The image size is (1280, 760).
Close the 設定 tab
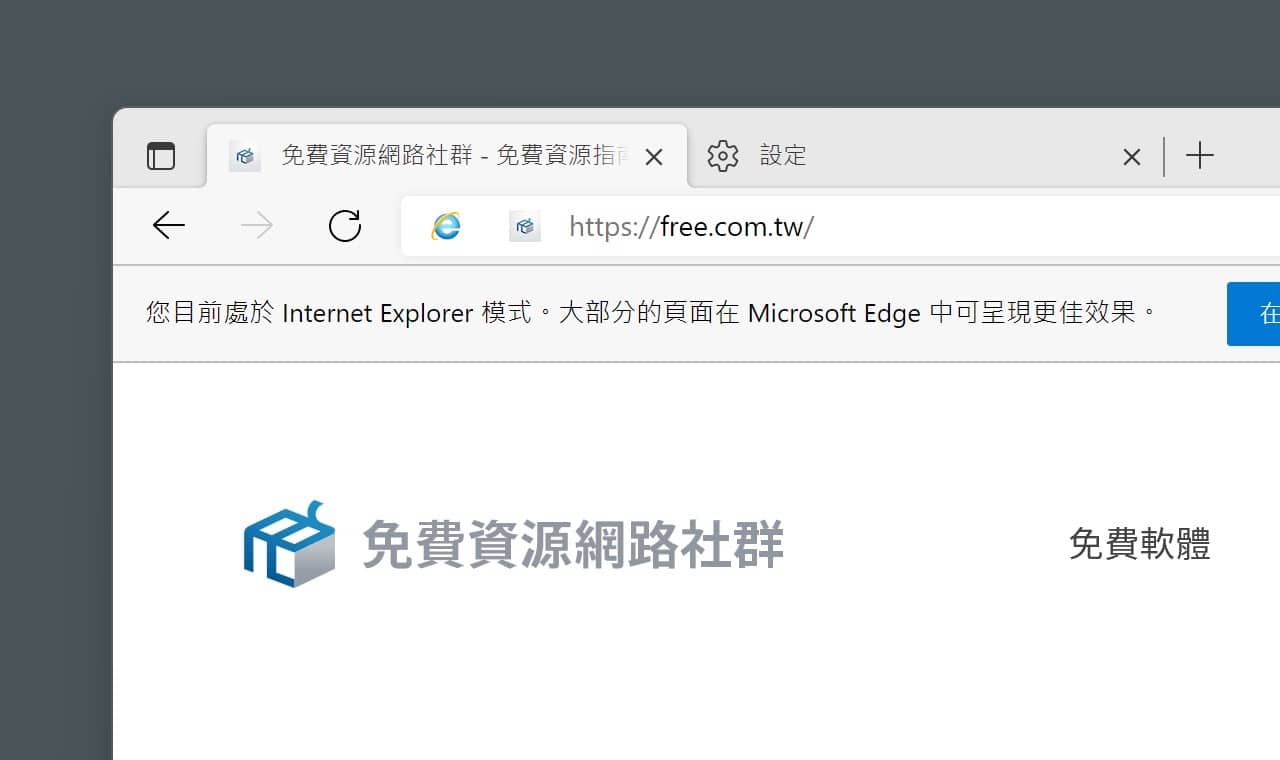(x=1132, y=157)
